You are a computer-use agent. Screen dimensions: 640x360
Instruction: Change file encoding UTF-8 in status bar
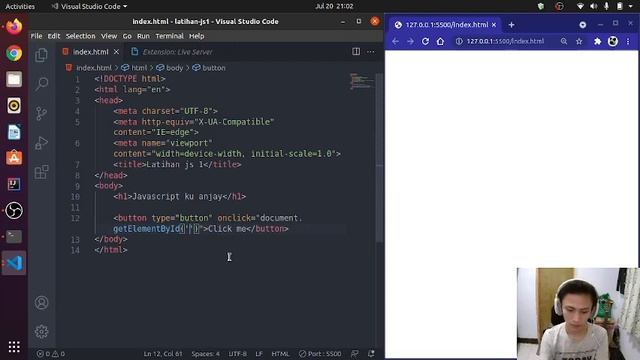pos(238,353)
